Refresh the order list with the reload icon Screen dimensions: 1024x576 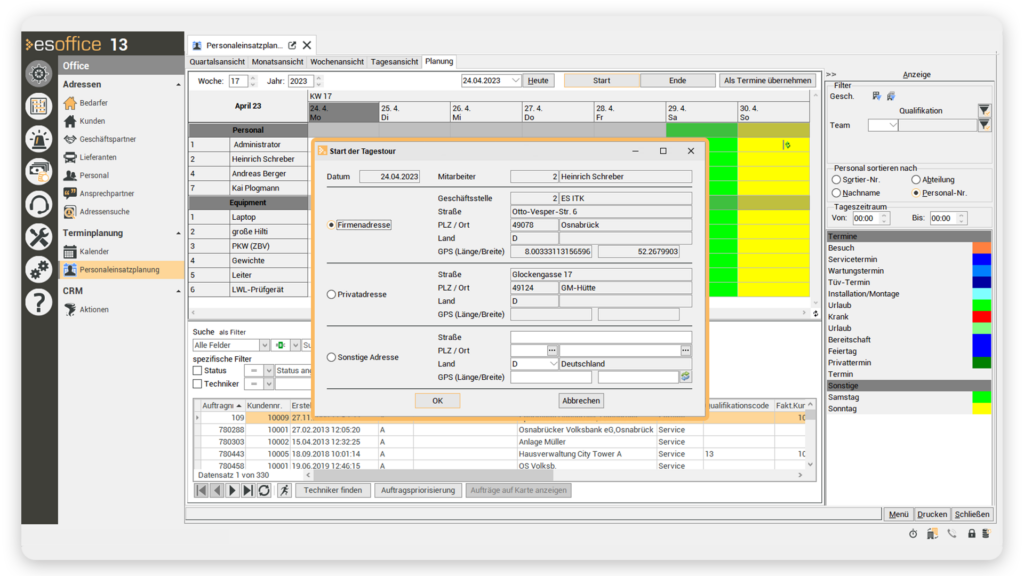[x=264, y=490]
